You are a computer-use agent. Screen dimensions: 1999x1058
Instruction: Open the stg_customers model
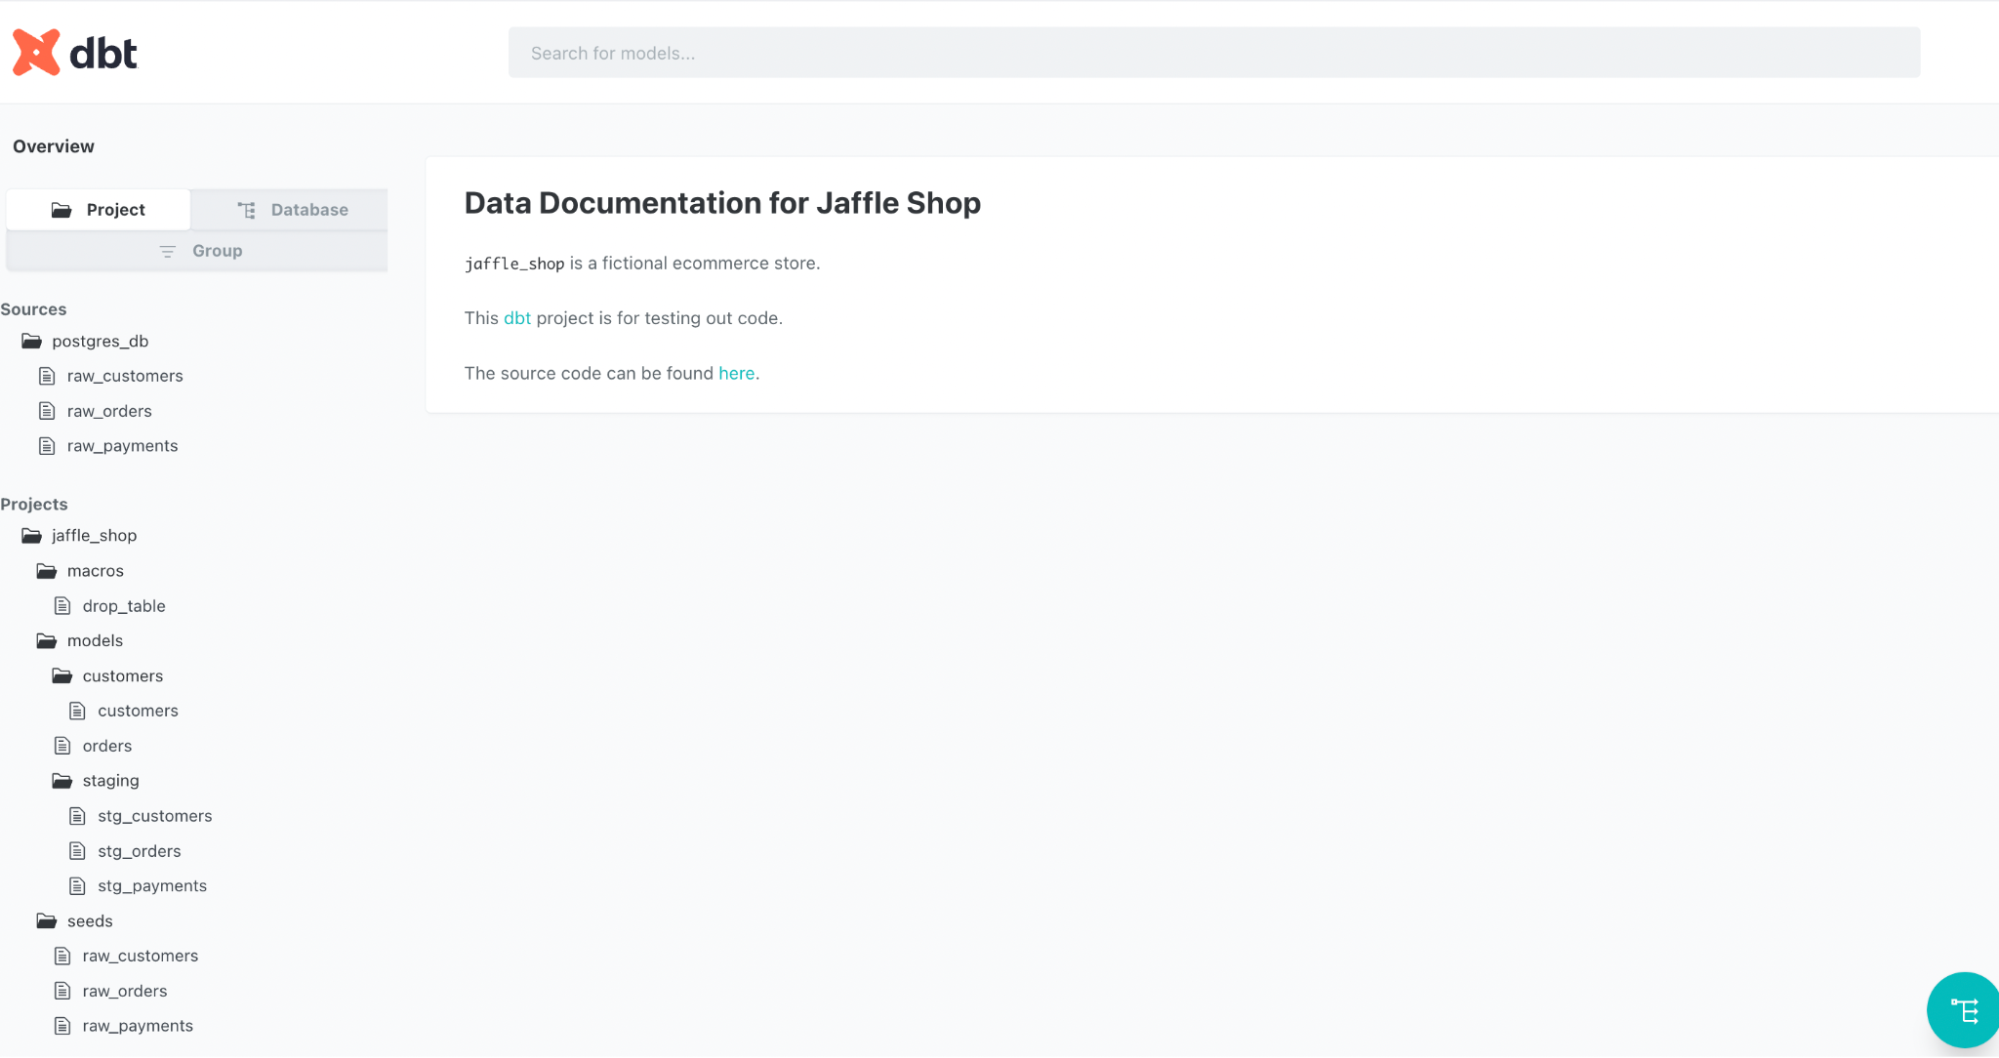coord(155,816)
